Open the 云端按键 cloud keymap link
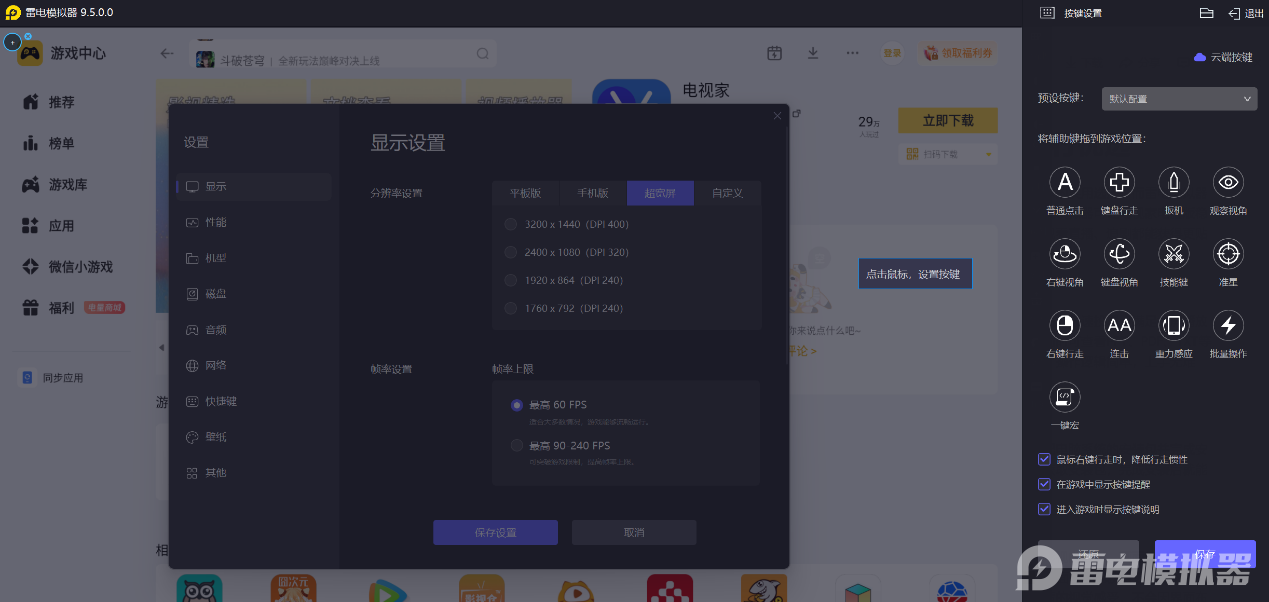The width and height of the screenshot is (1269, 602). click(x=1223, y=57)
